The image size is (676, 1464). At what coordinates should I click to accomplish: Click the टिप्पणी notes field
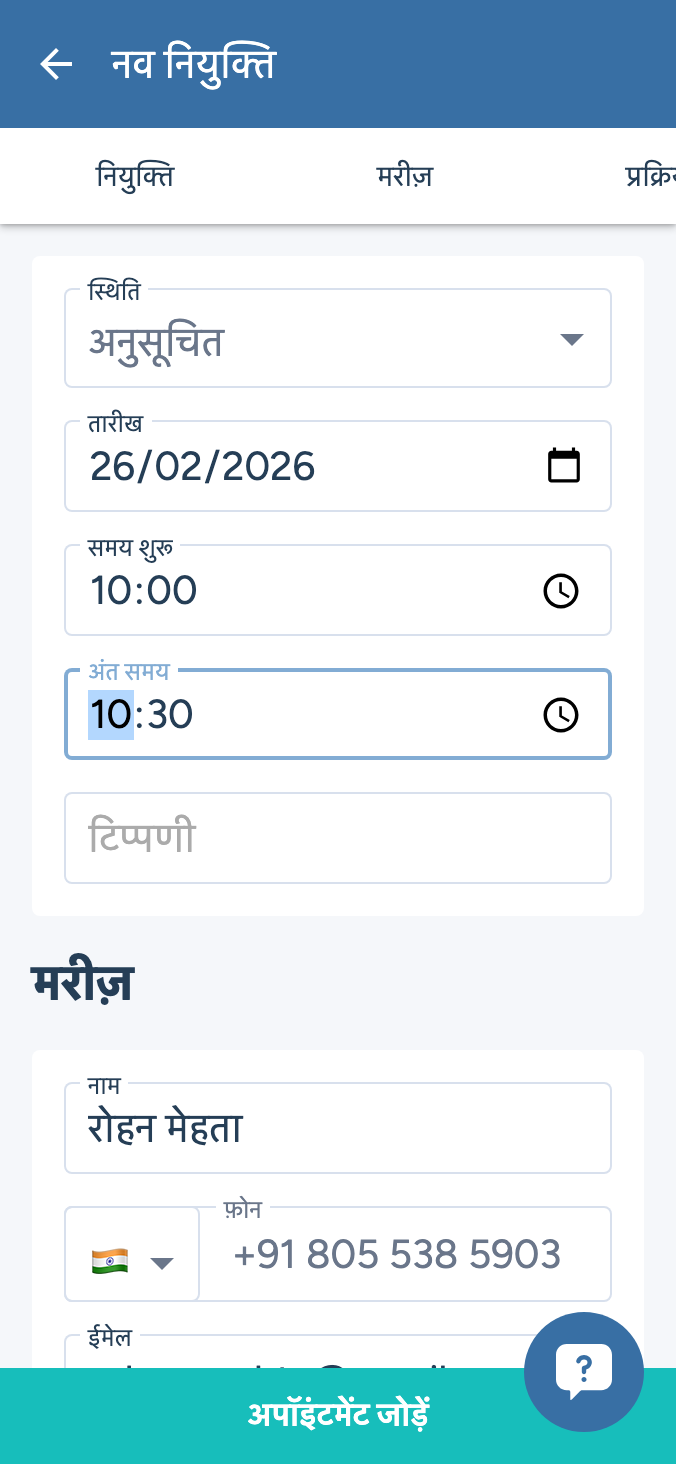click(x=338, y=838)
